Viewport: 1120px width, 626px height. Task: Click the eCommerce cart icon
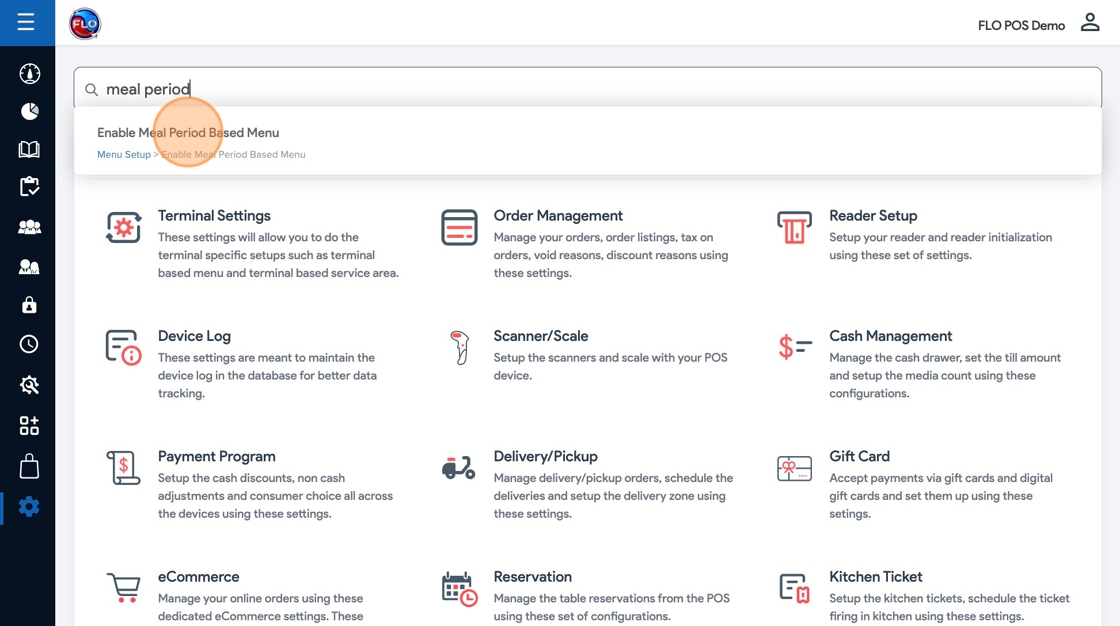tap(124, 588)
